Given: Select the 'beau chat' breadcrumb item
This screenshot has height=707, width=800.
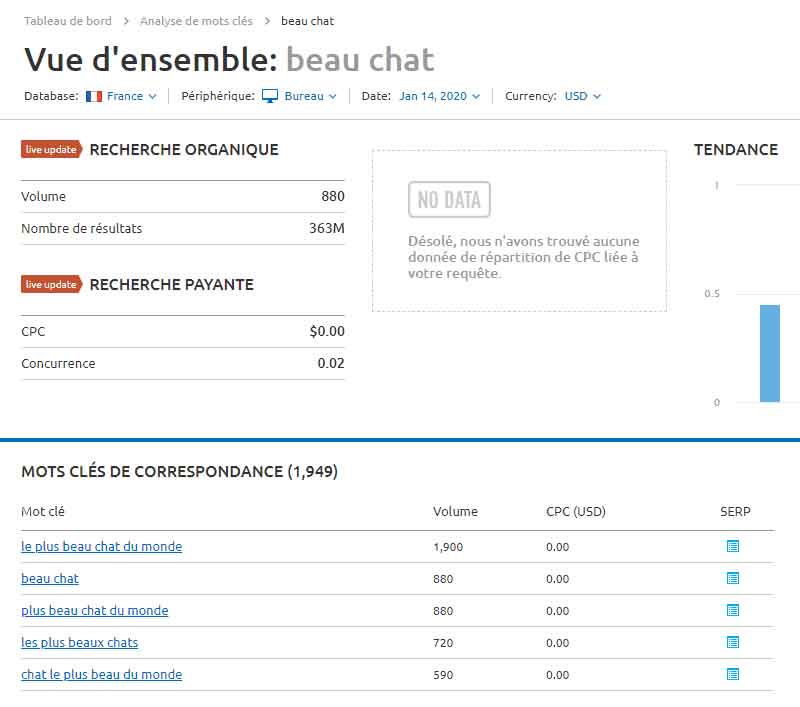Looking at the screenshot, I should [x=307, y=21].
